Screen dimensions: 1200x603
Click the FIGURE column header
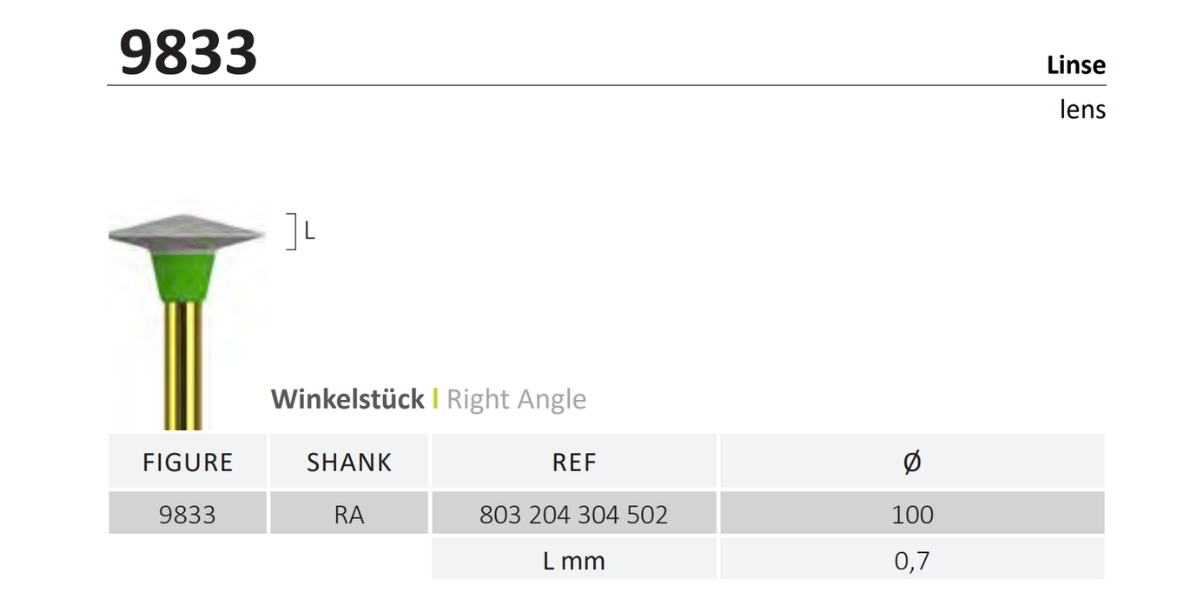(x=188, y=462)
